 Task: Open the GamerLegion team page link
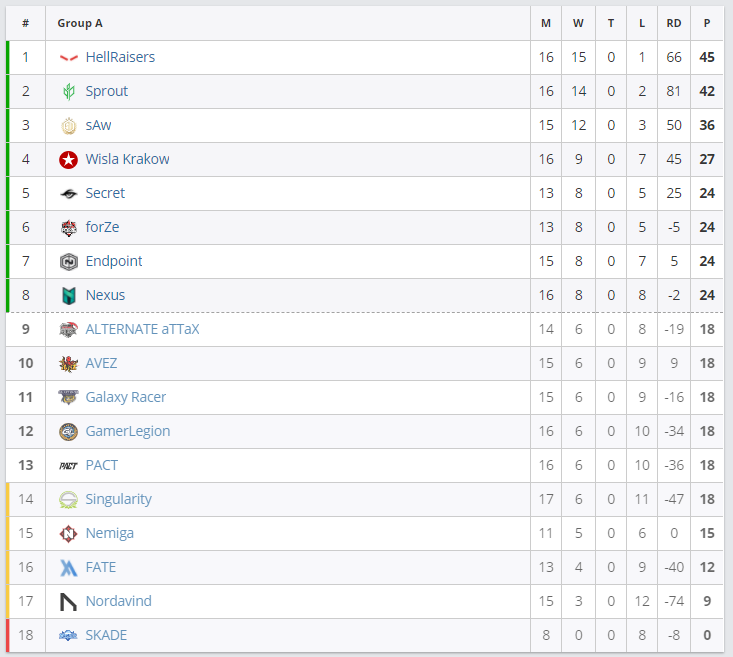128,431
